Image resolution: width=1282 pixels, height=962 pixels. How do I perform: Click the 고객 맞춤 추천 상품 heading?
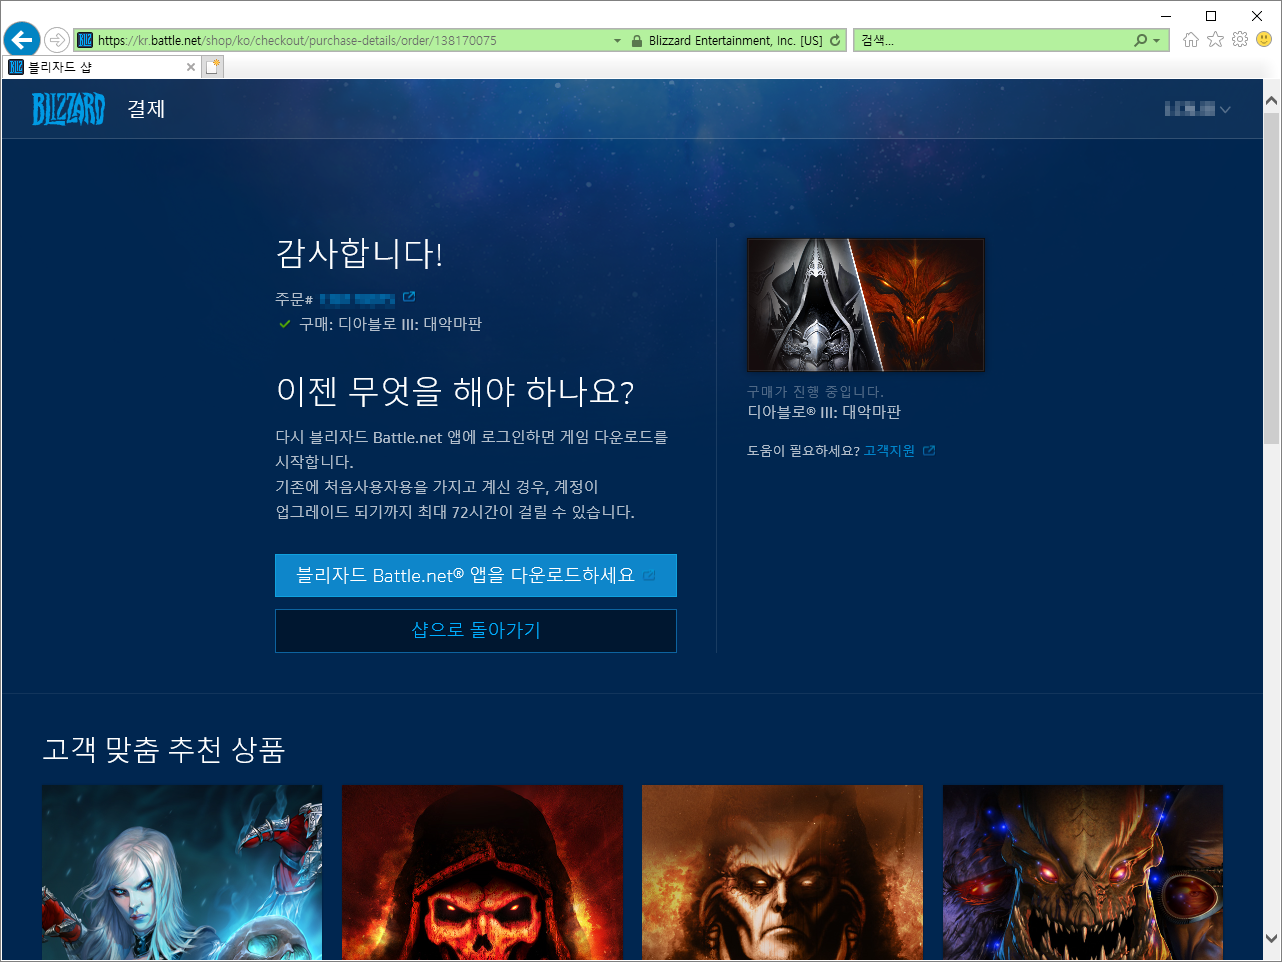(164, 749)
